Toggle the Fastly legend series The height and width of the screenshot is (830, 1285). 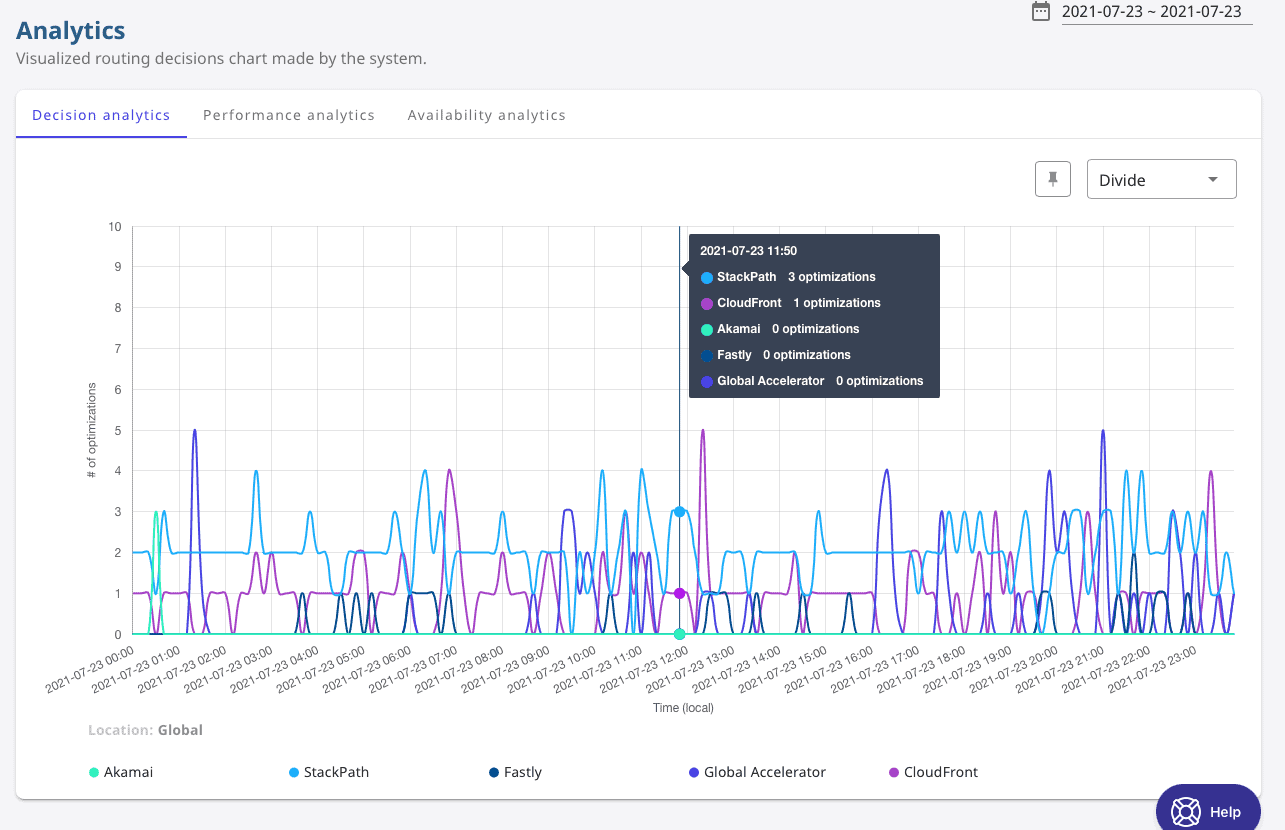pyautogui.click(x=515, y=772)
